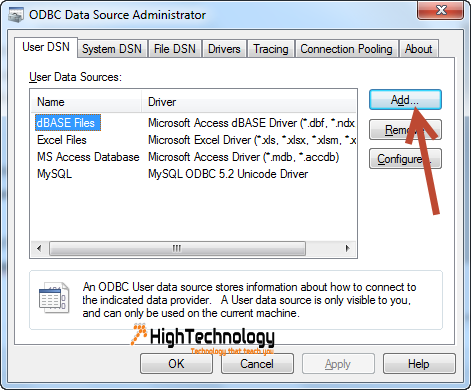
Task: Click the Cancel button
Action: click(x=257, y=364)
